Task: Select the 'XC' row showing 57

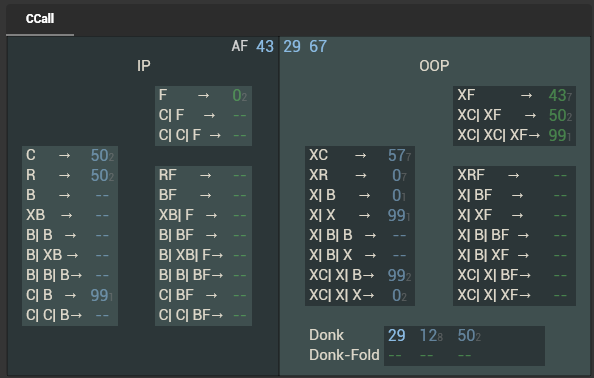Action: [360, 155]
